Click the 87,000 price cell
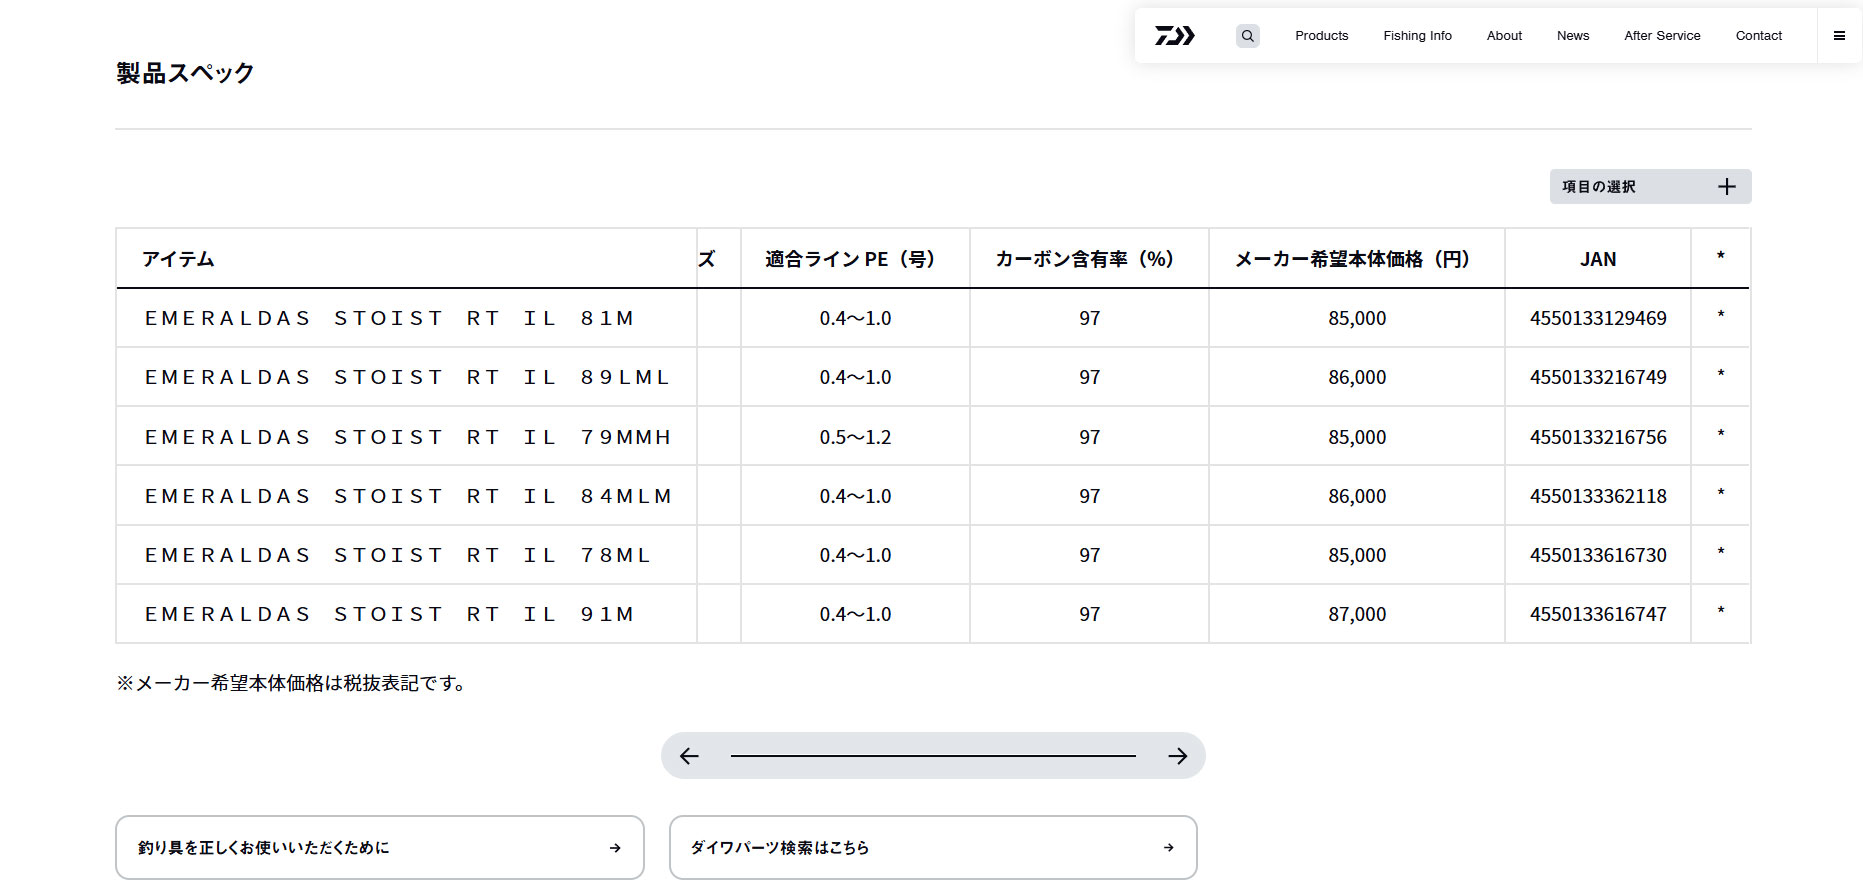The image size is (1863, 888). click(x=1357, y=614)
